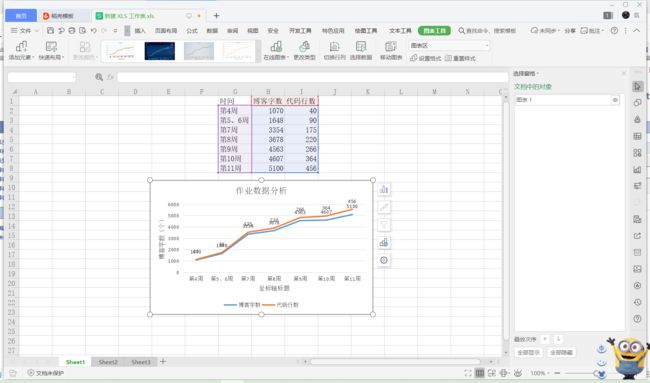Click the command search field with magnifier
The image size is (650, 383).
point(487,31)
